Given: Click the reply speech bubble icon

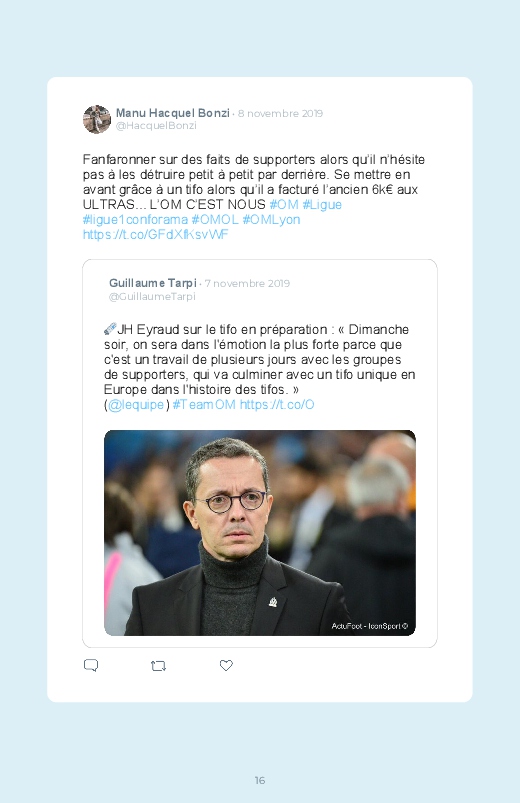Looking at the screenshot, I should [x=91, y=665].
